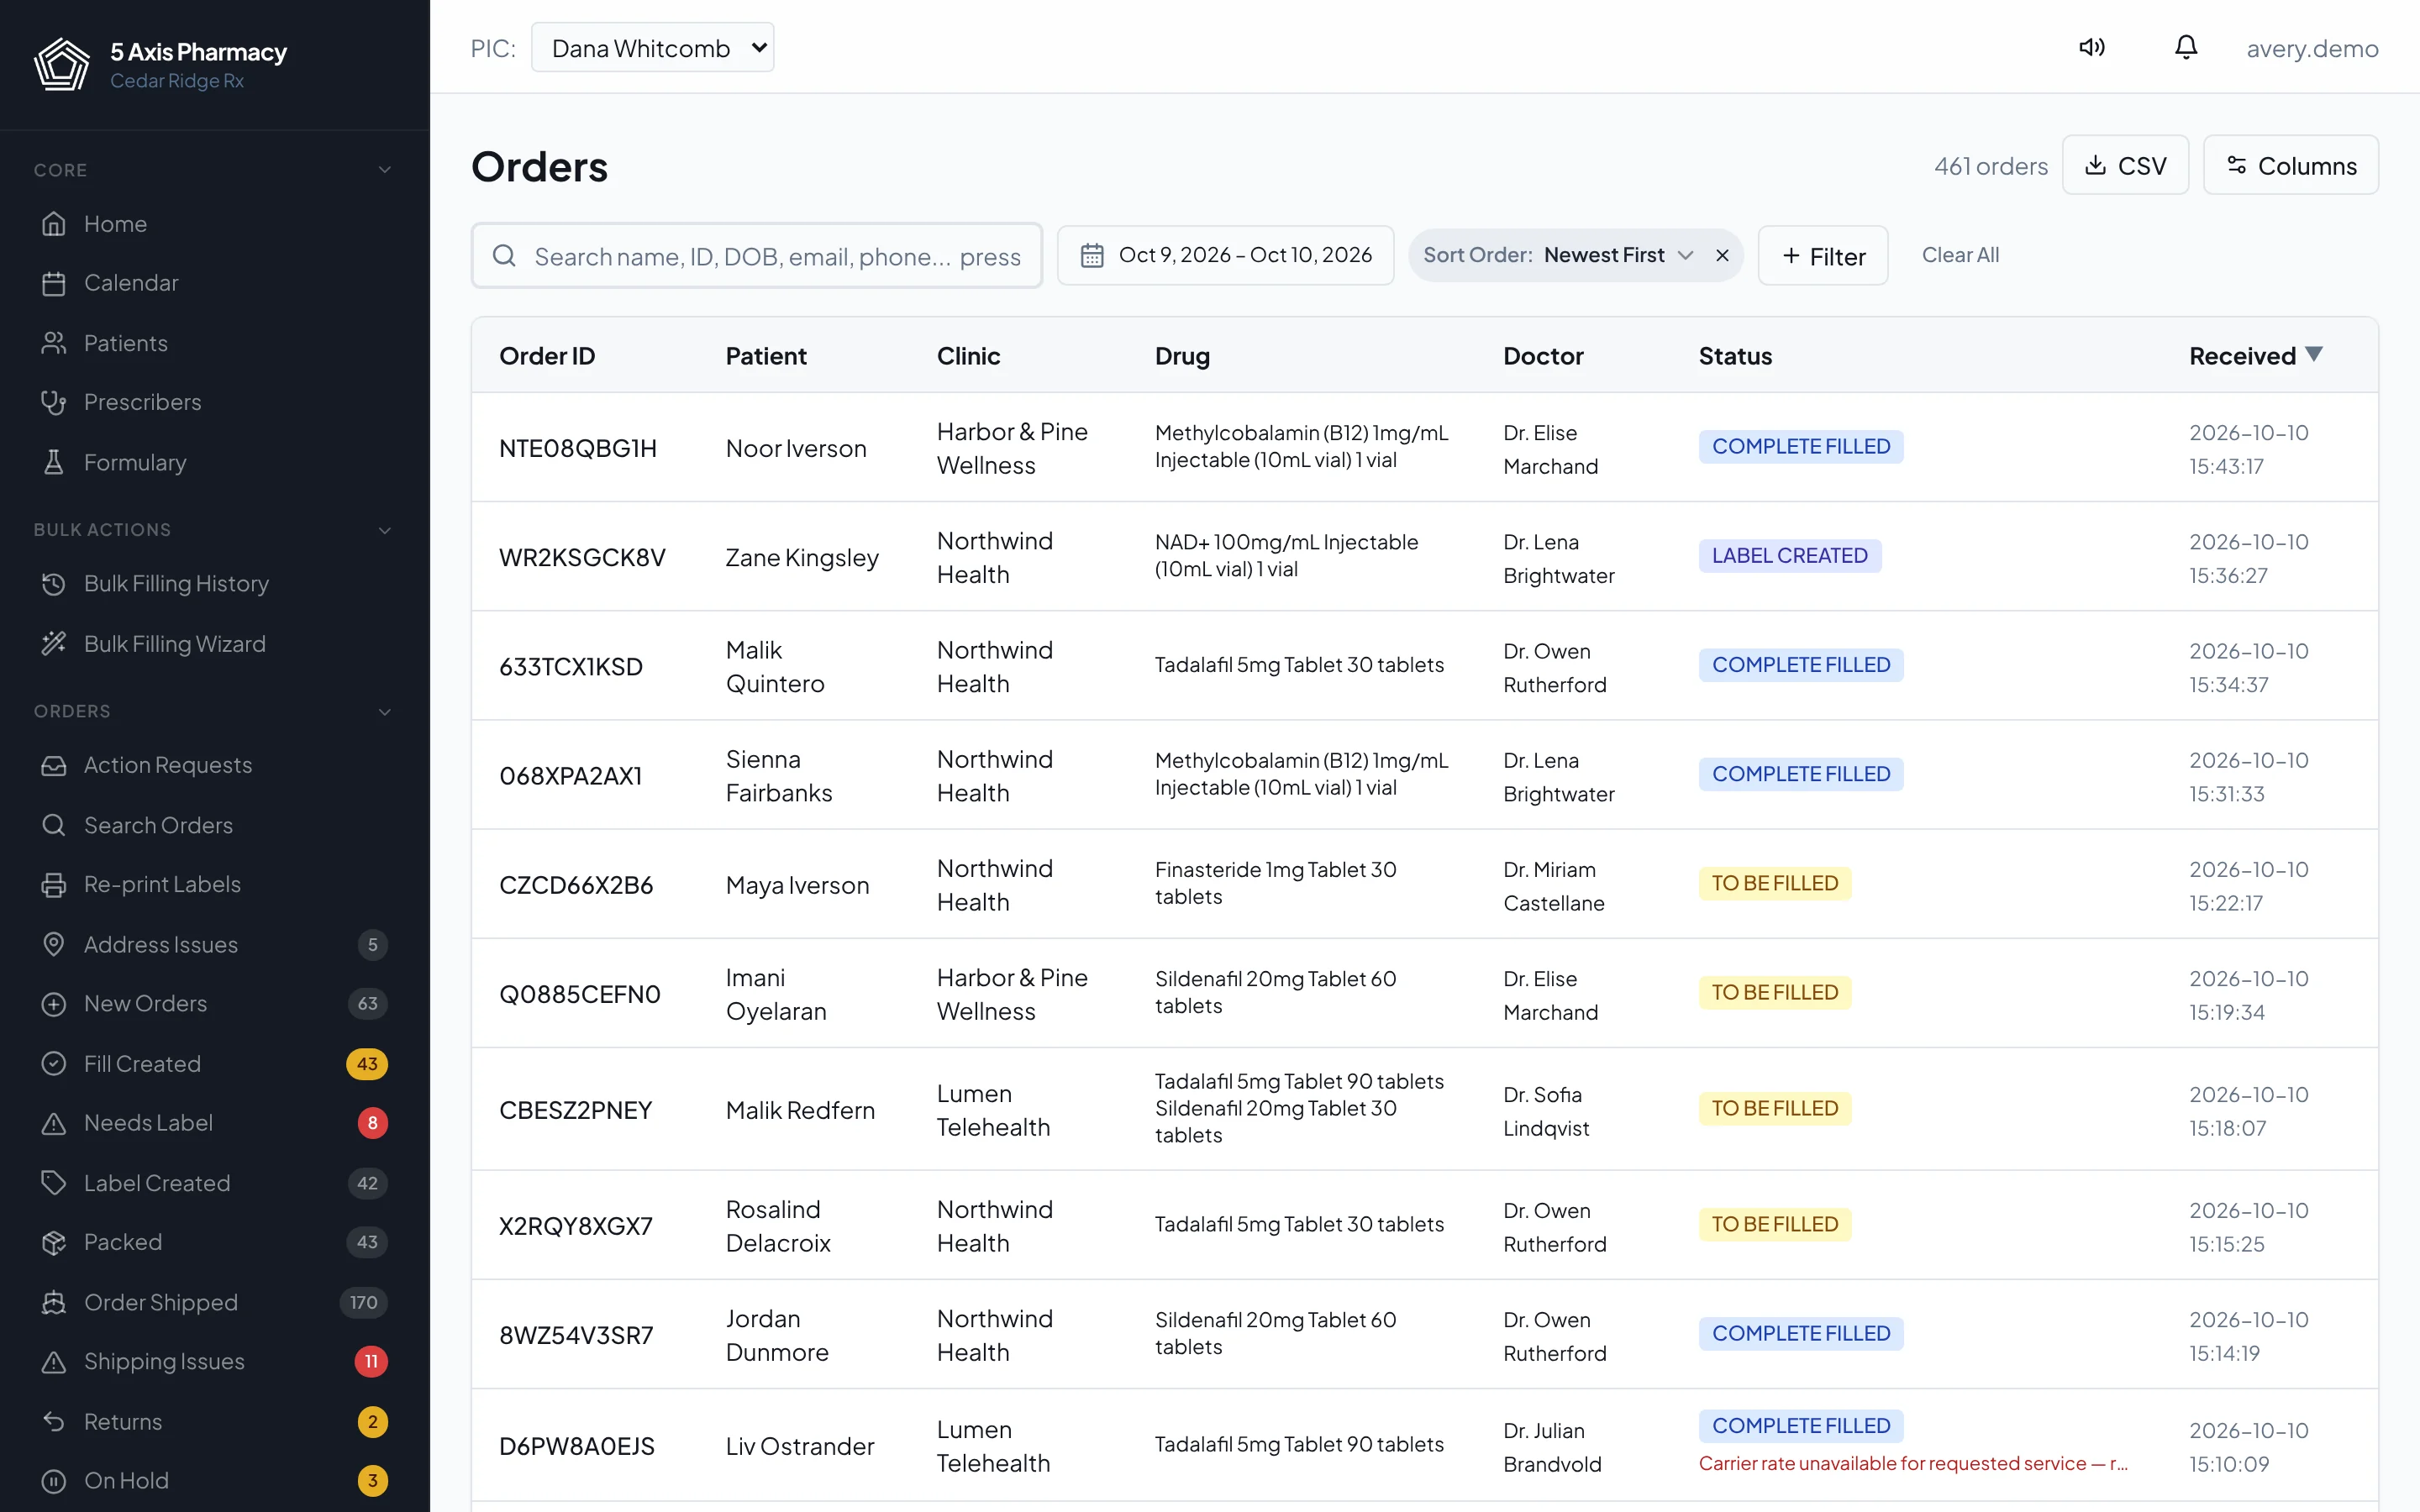The image size is (2420, 1512).
Task: Open New Orders menu item
Action: pos(215,1004)
